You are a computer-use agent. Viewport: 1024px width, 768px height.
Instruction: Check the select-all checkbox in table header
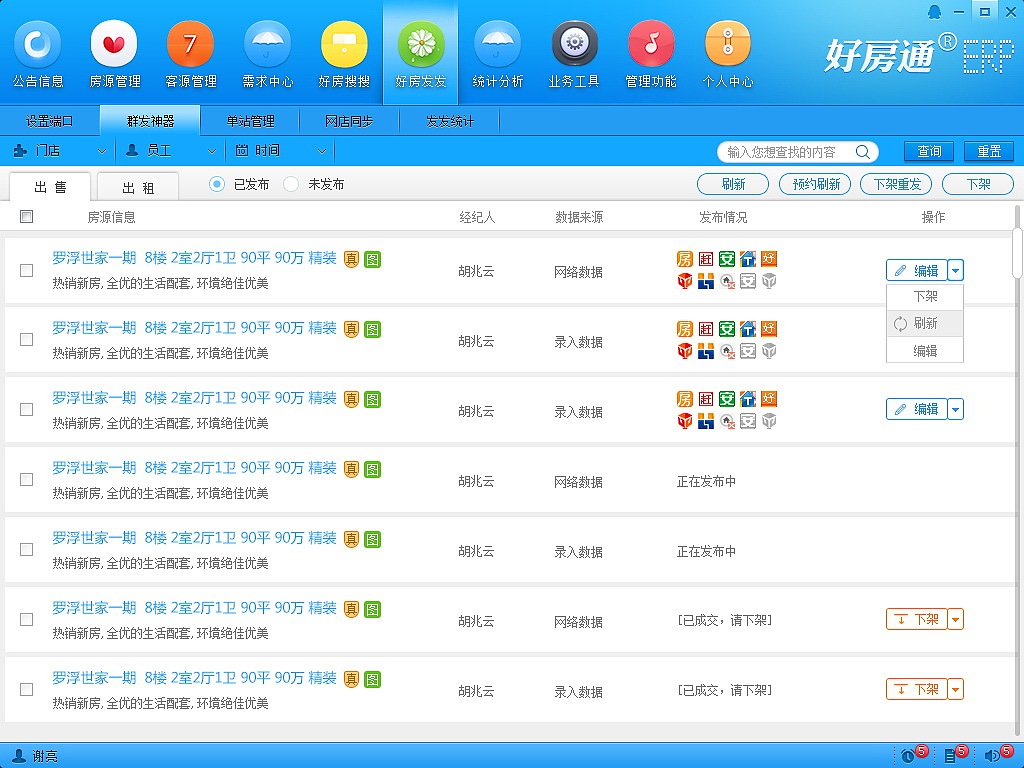(27, 217)
